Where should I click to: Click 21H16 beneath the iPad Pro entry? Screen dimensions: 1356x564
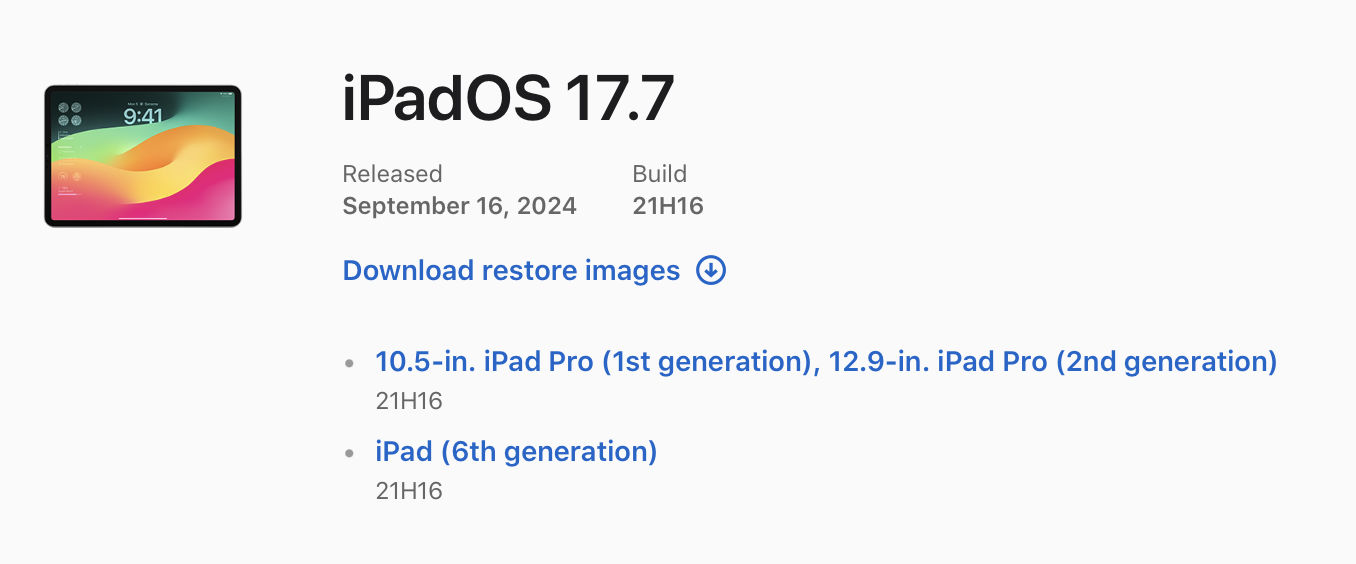409,401
